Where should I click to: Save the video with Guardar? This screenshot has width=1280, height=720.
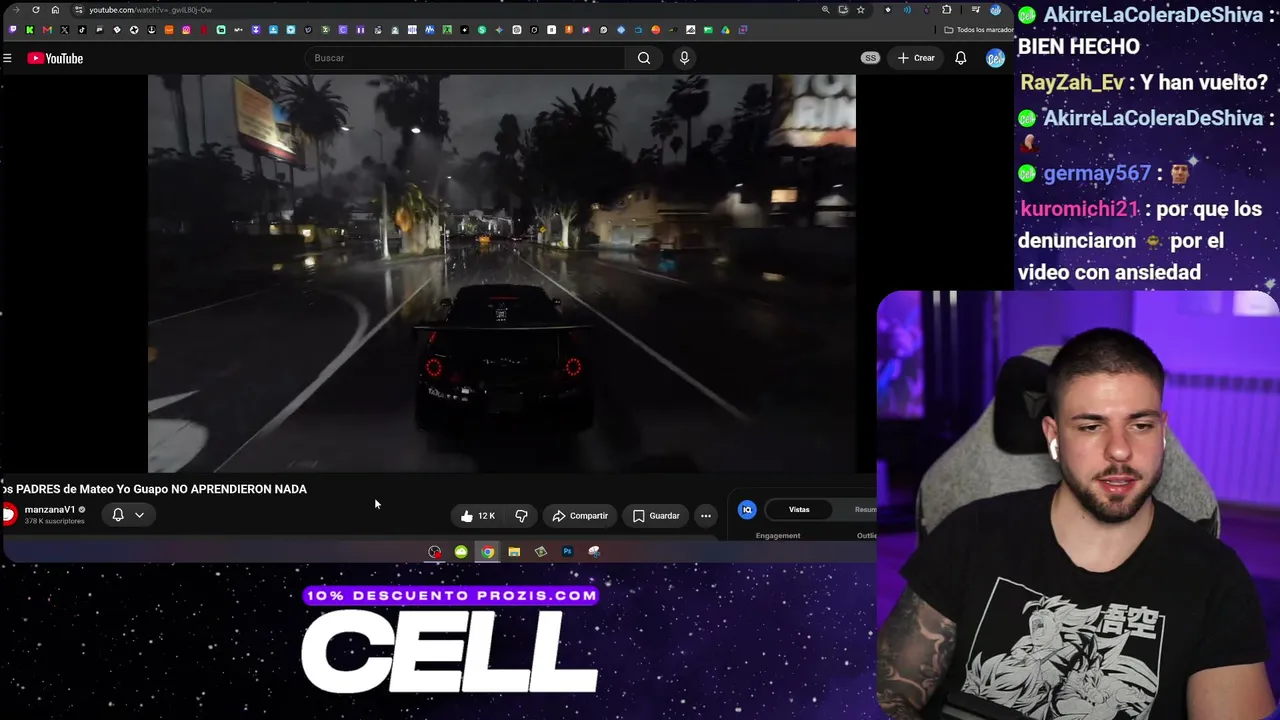pyautogui.click(x=656, y=516)
